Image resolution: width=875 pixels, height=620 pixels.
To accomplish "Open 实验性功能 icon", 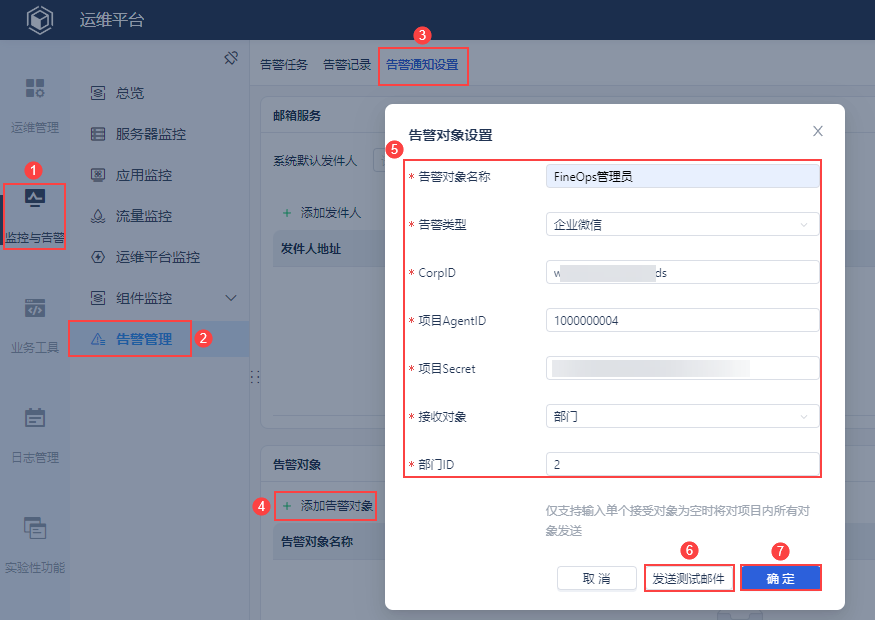I will [35, 528].
